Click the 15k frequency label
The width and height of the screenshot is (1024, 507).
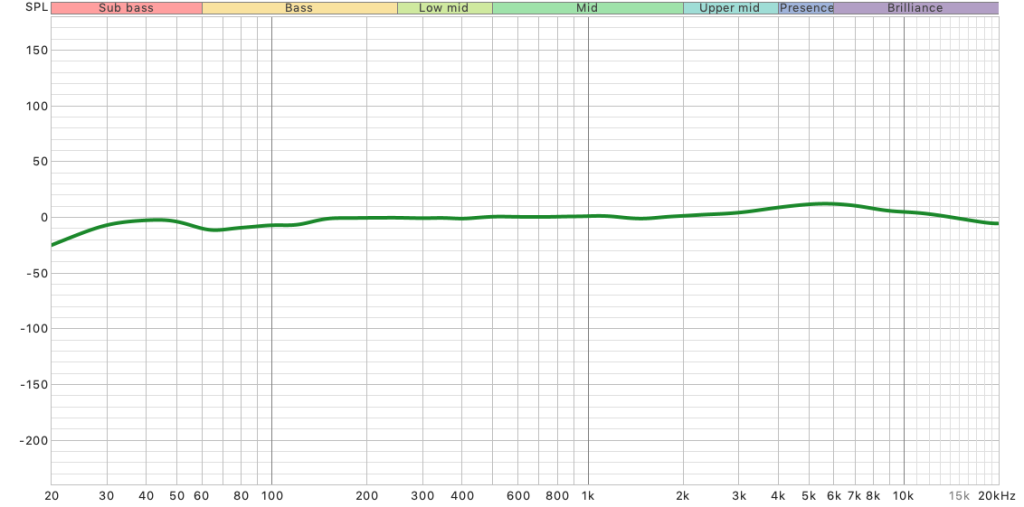pos(959,496)
